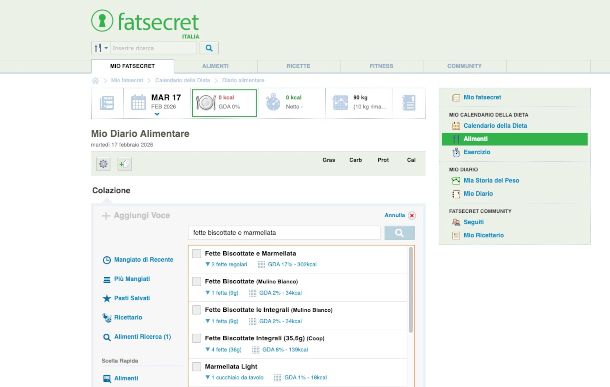
Task: Open Mio Ricettario sidebar link
Action: [x=484, y=235]
